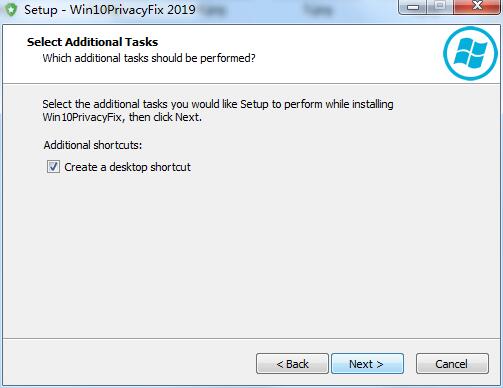Click the 'Which additional tasks should be performed?' subtitle

pos(149,58)
